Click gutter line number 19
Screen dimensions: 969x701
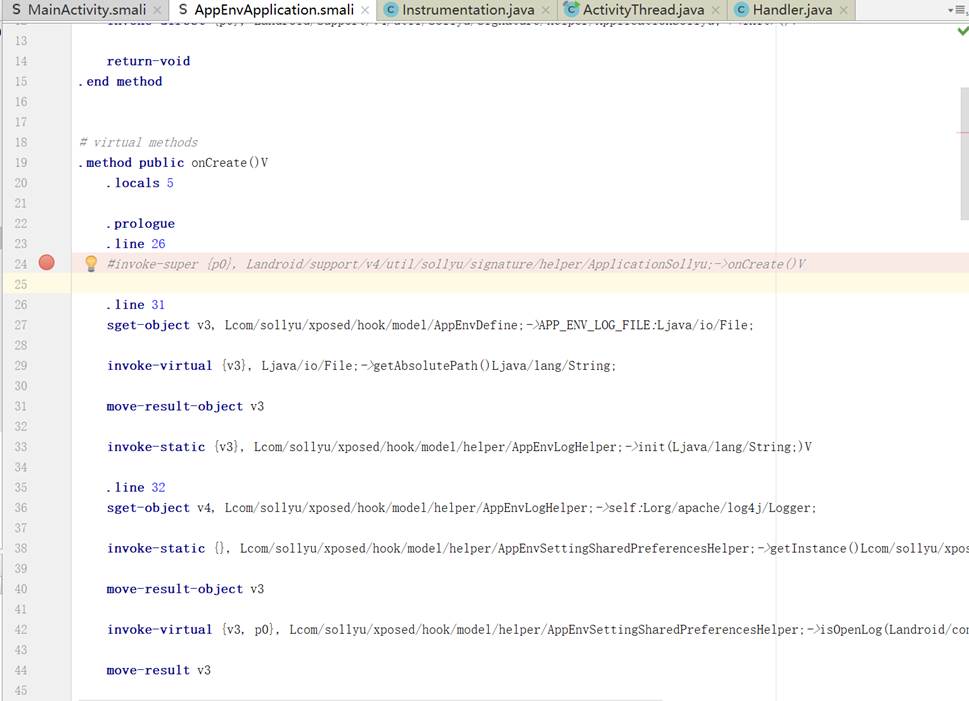21,163
